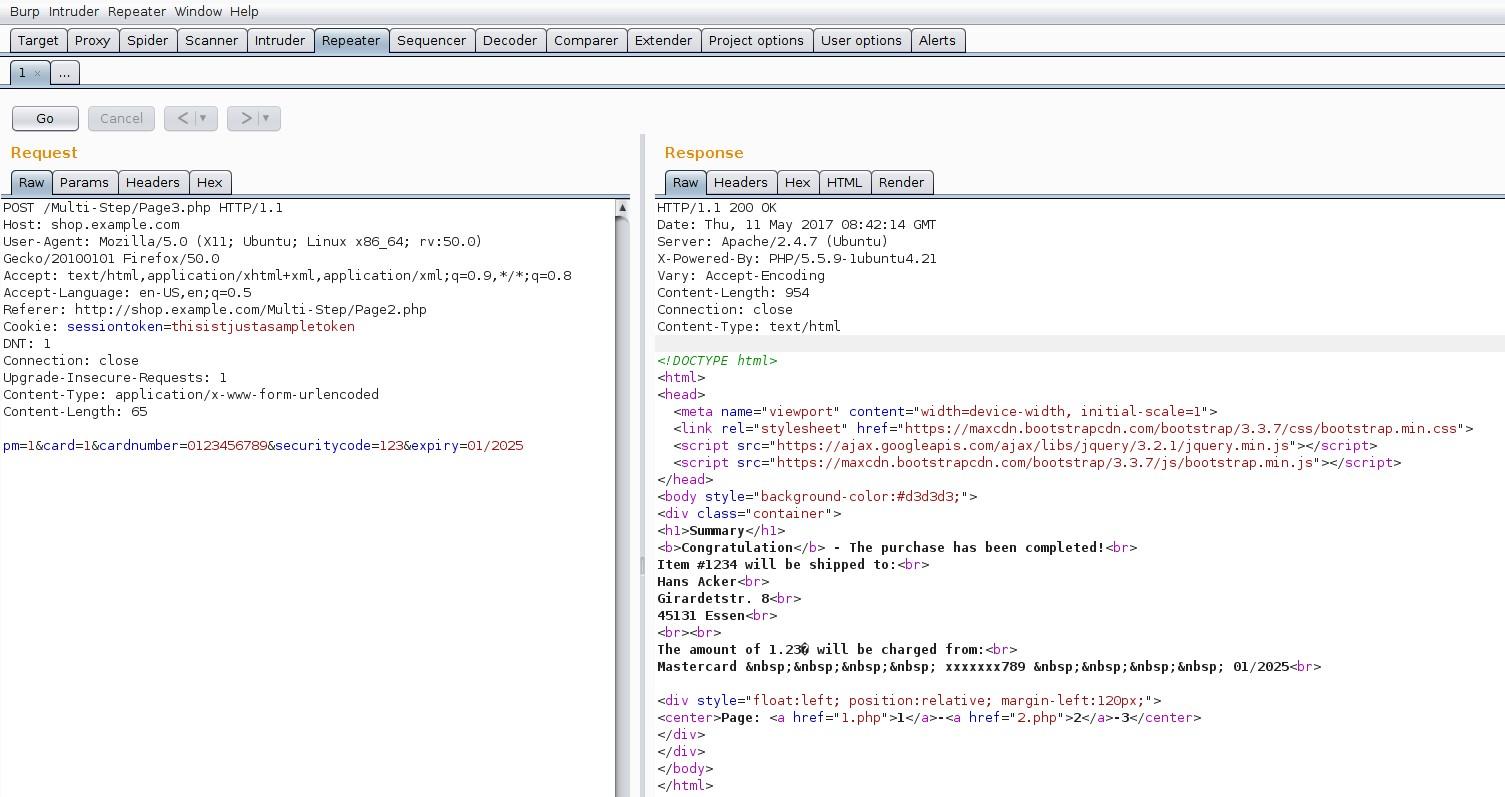
Task: Select Repeater request tab 1
Action: click(22, 73)
